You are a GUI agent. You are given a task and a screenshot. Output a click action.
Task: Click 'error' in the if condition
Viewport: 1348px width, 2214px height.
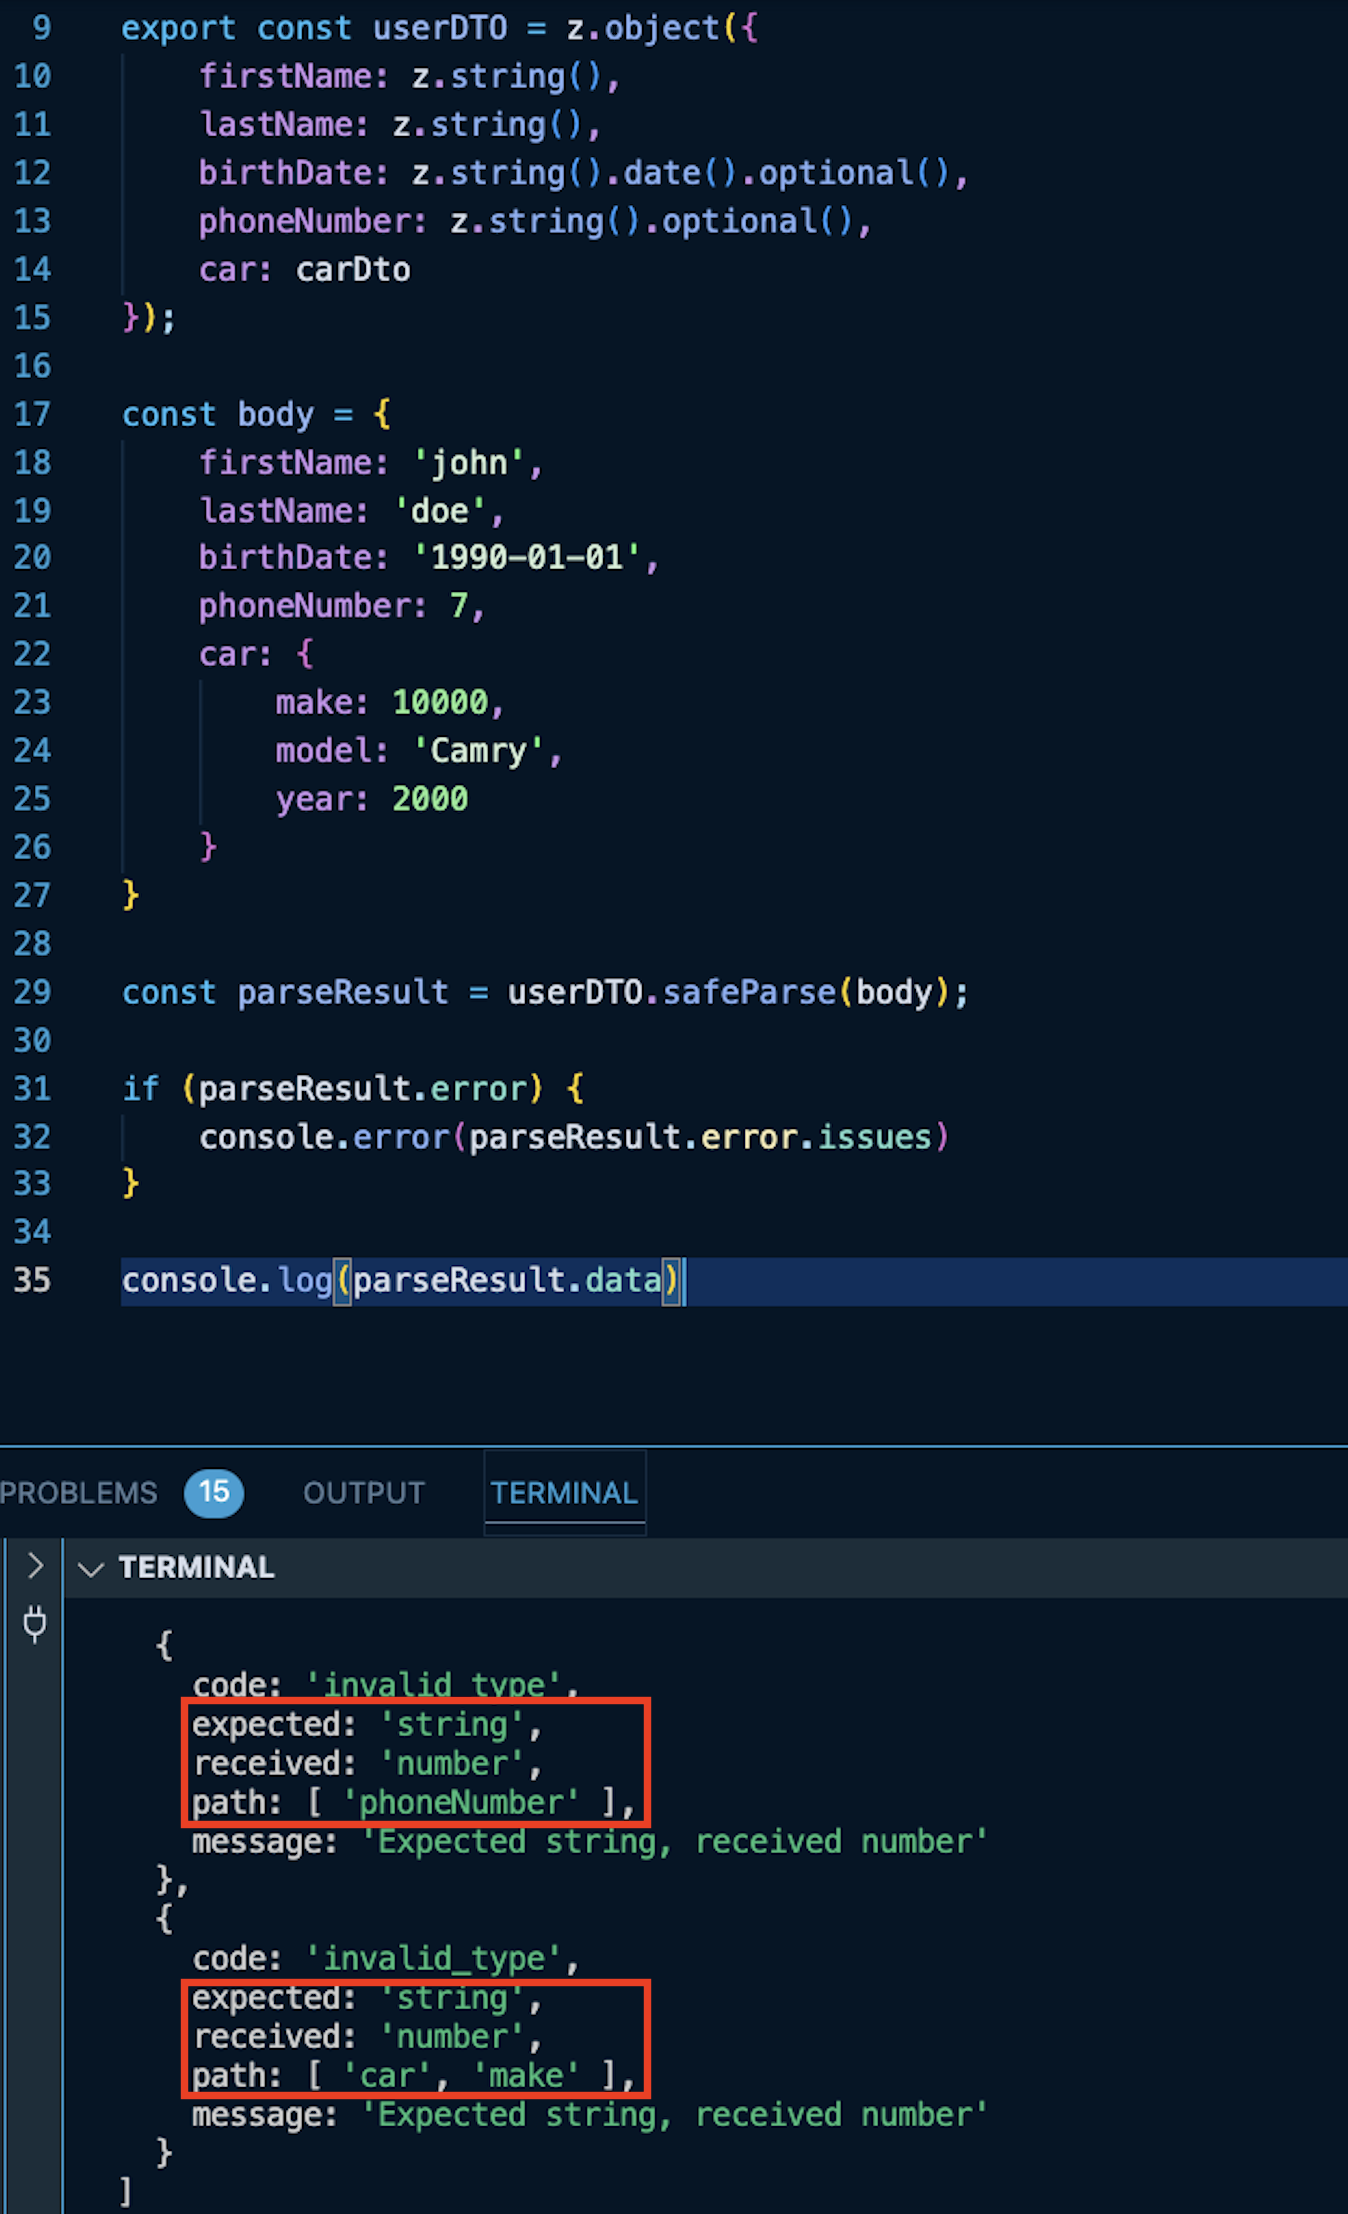tap(478, 1088)
